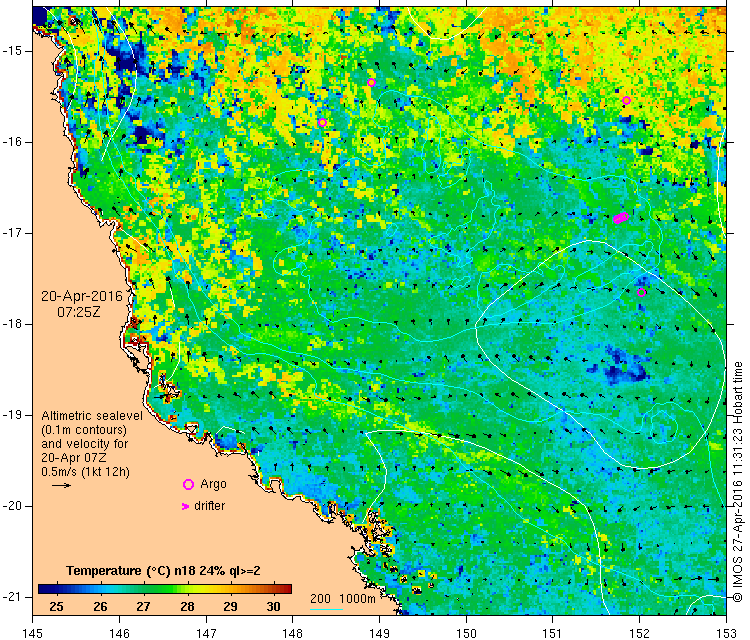The image size is (750, 640).
Task: Click the 'Altimetric sealevel' caption line
Action: [x=92, y=416]
